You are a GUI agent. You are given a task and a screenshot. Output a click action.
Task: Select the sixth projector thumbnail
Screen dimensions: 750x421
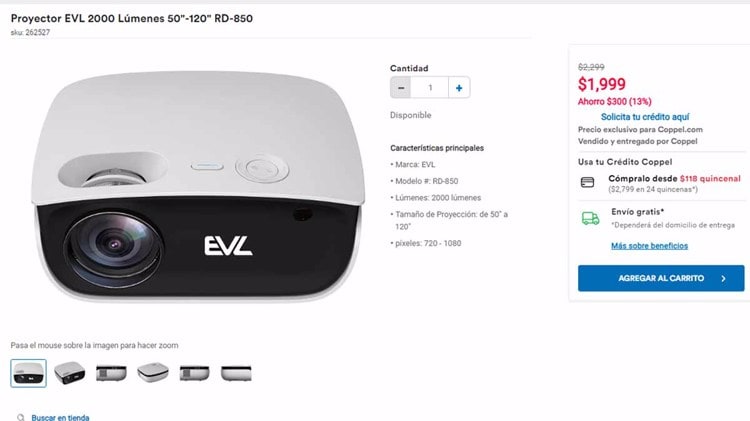click(x=236, y=373)
